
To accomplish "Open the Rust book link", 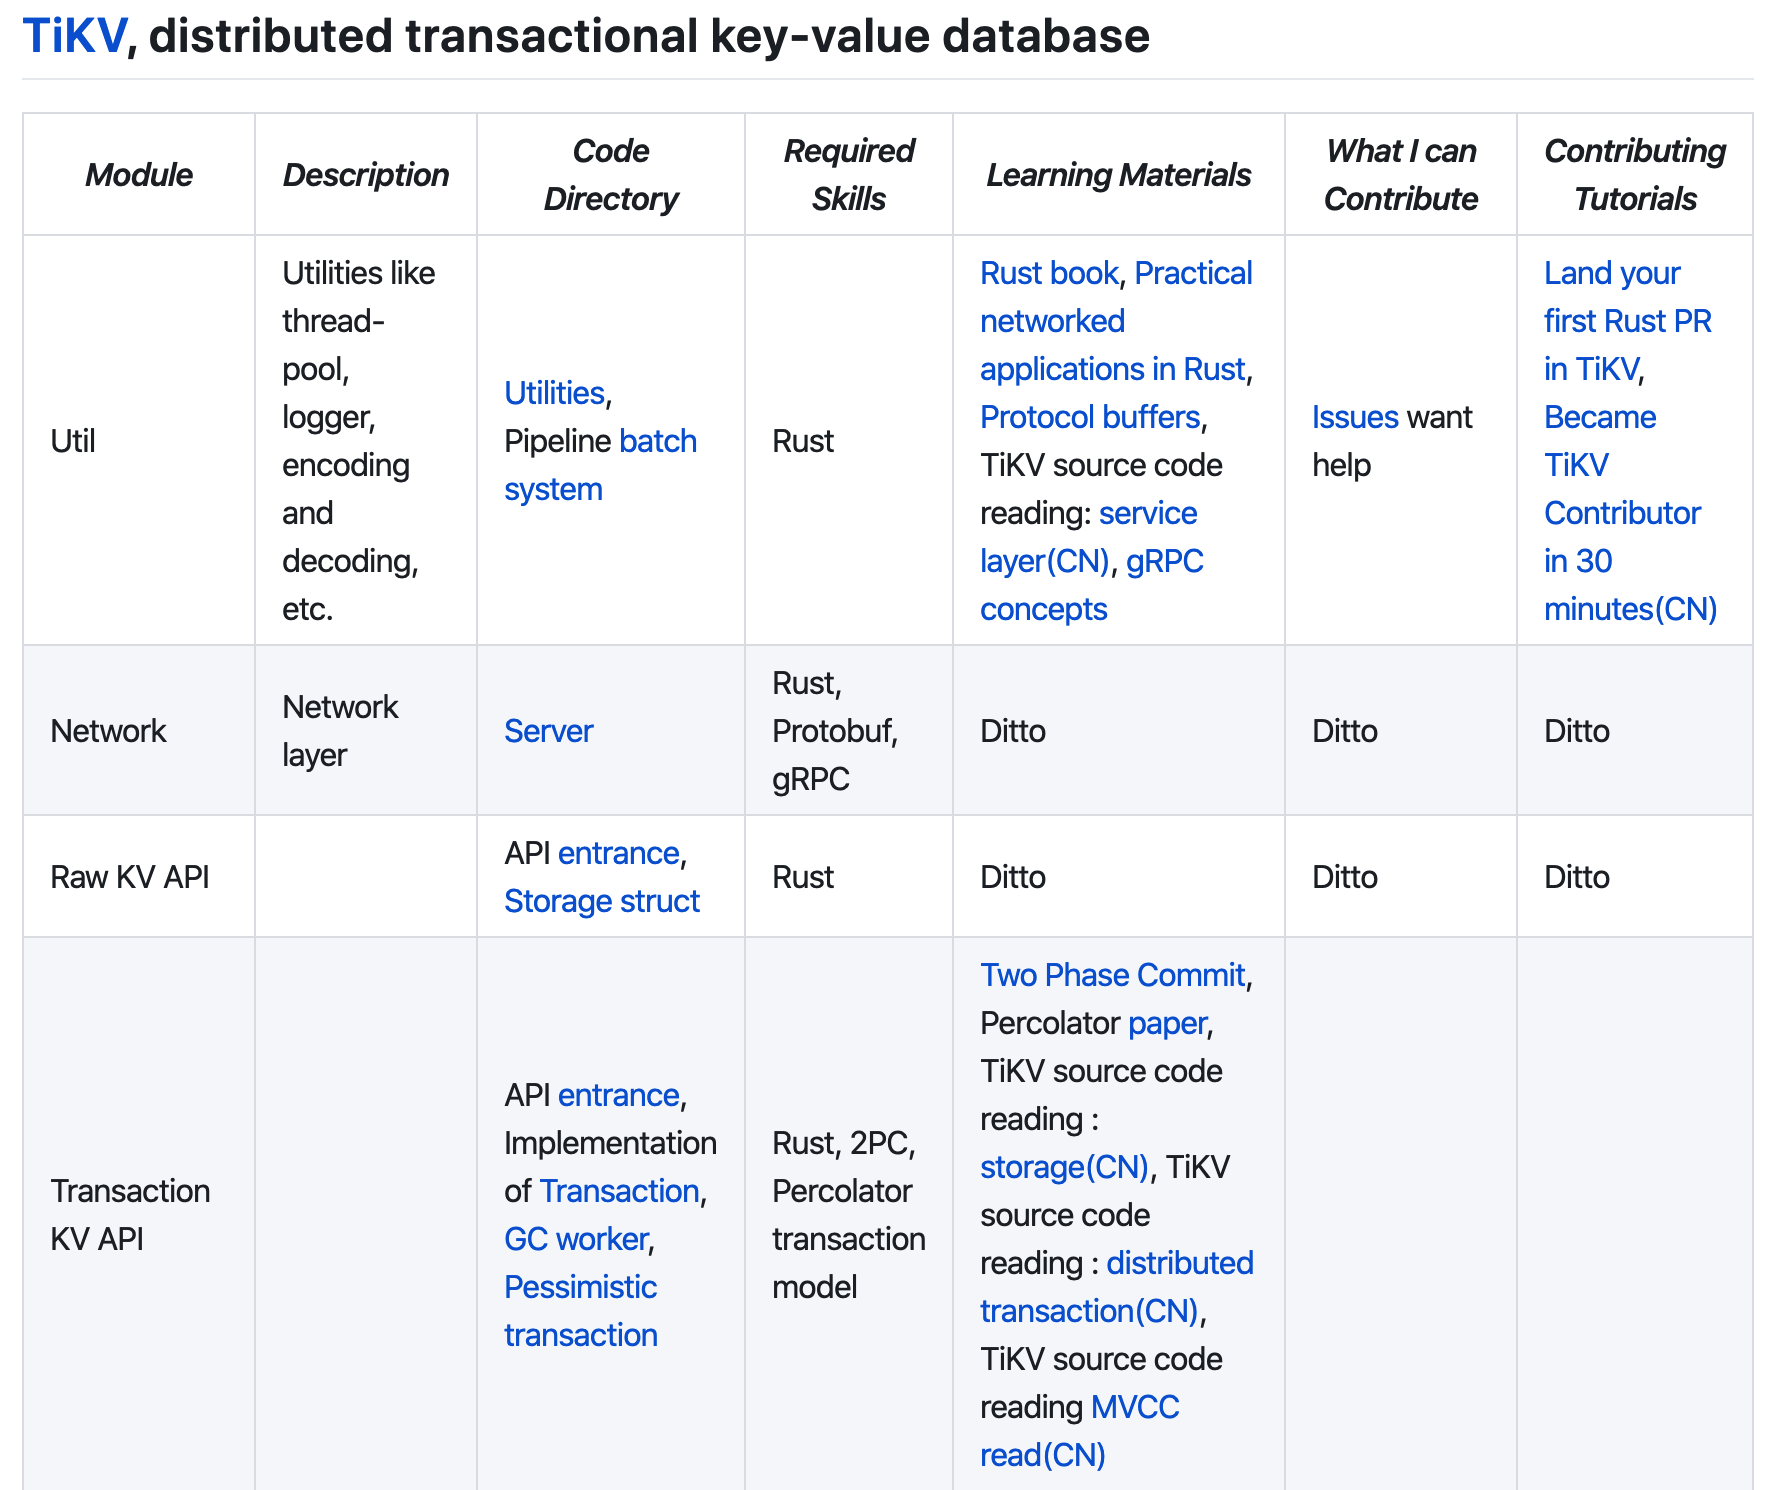I will (1048, 273).
